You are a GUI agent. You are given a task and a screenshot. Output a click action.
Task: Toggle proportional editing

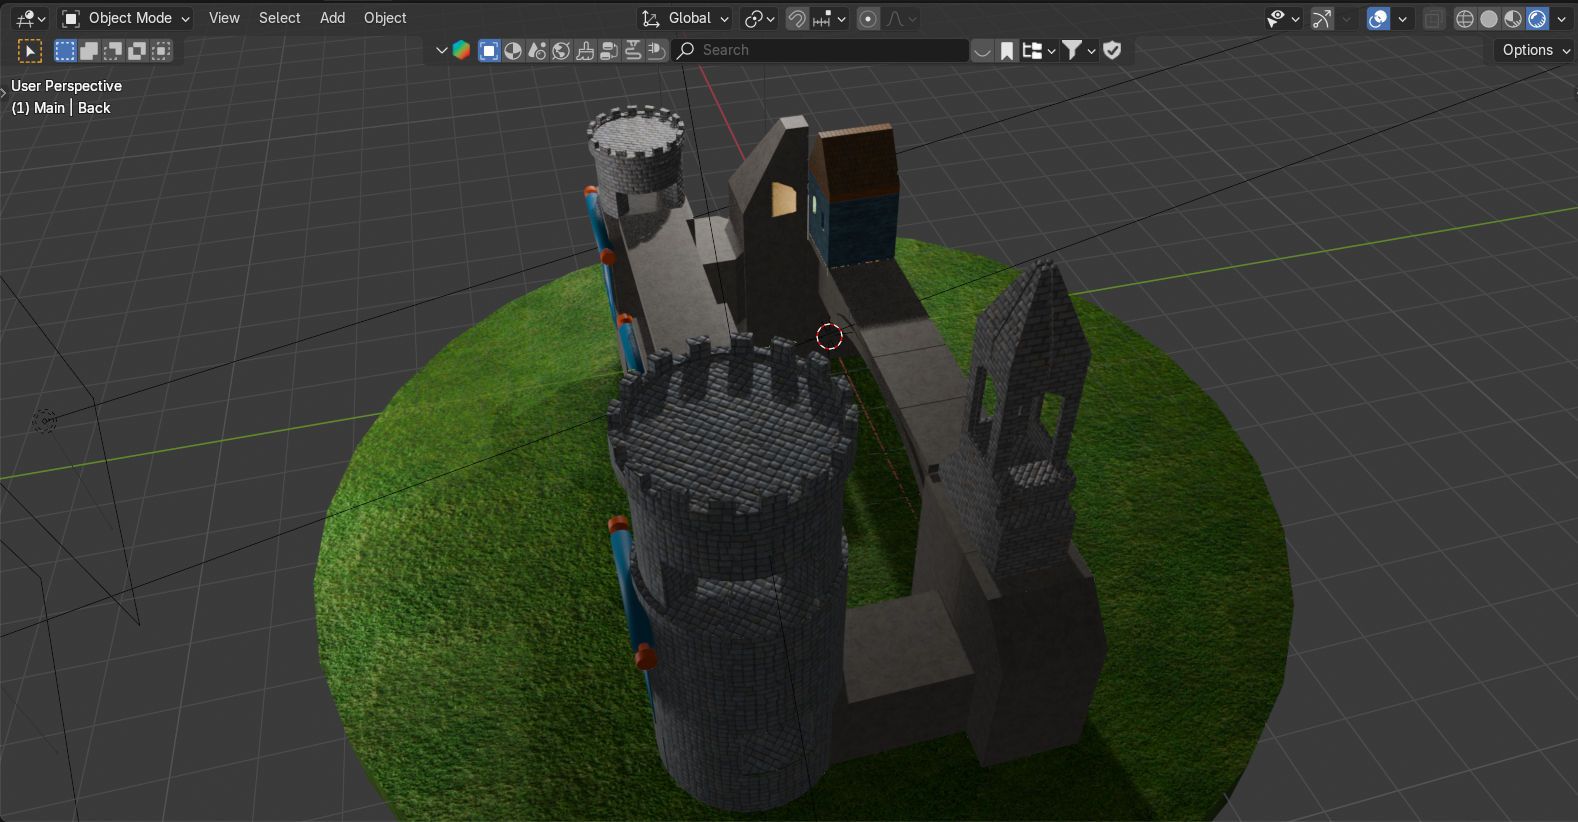[868, 18]
